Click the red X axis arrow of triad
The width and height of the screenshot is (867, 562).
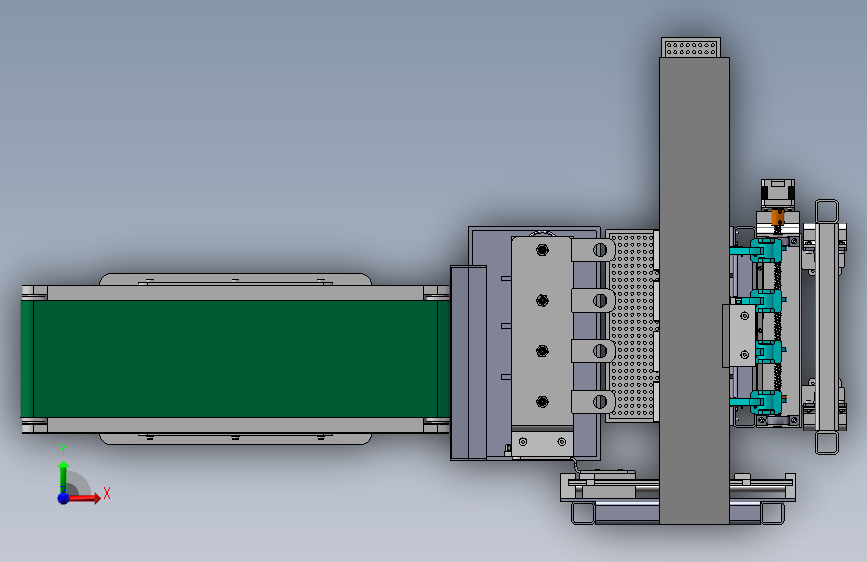87,498
